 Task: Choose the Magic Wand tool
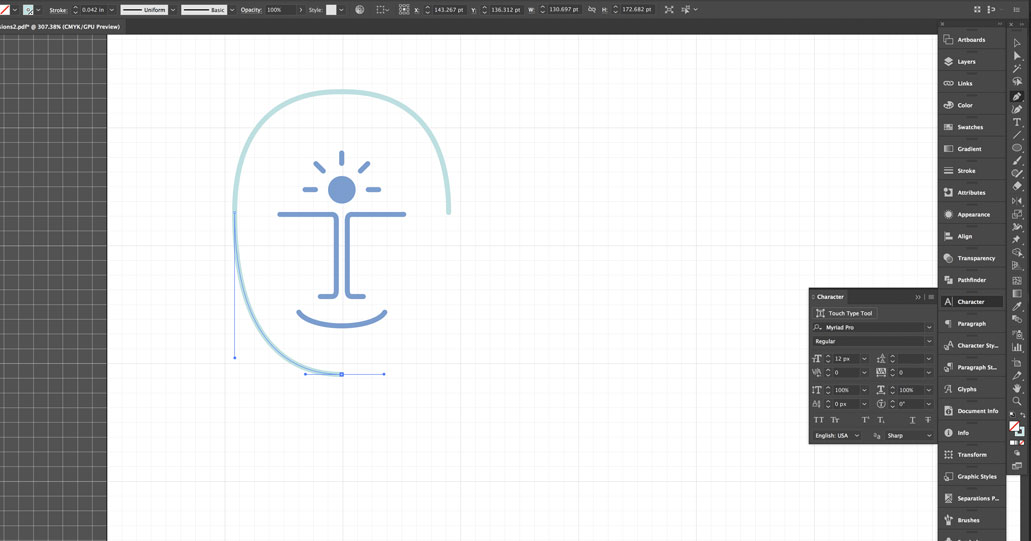pyautogui.click(x=1017, y=69)
